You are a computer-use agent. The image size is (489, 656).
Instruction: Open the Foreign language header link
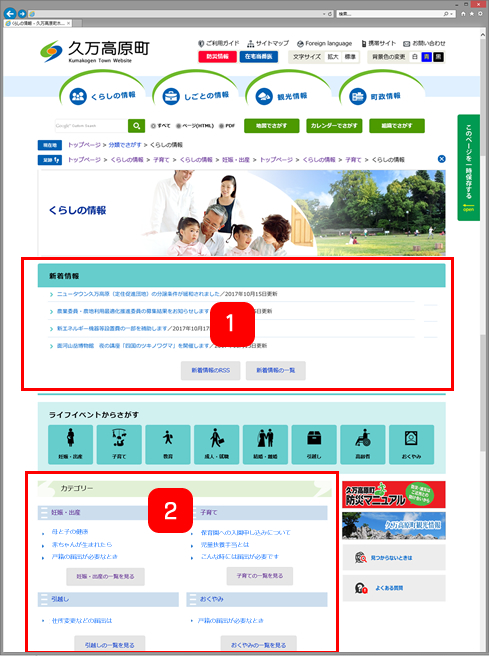324,44
